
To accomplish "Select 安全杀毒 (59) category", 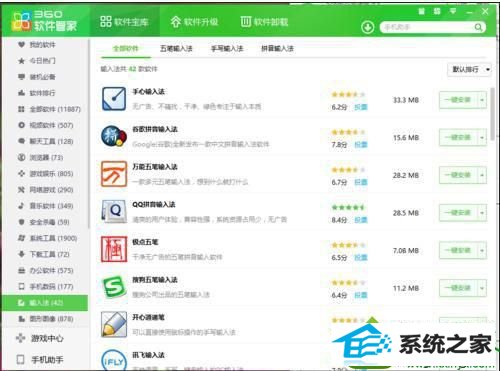I will pos(43,222).
